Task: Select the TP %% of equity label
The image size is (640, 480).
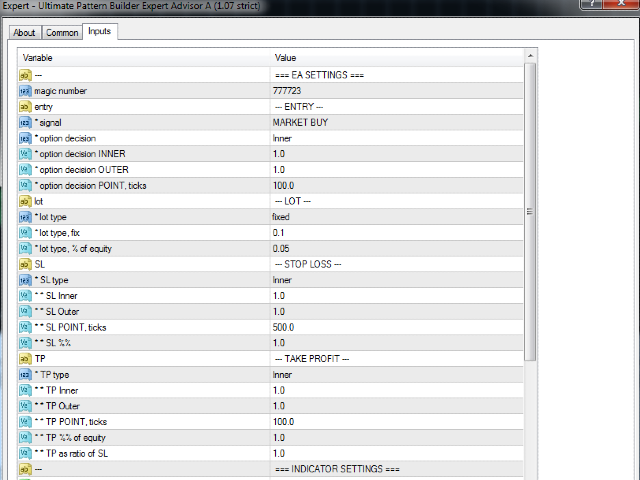Action: click(x=70, y=438)
